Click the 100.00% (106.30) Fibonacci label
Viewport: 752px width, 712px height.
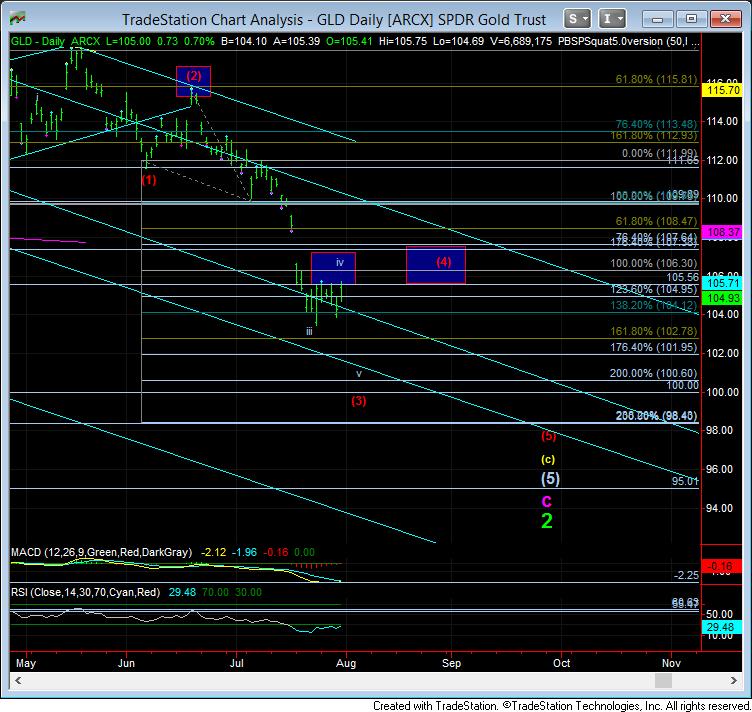pos(654,263)
